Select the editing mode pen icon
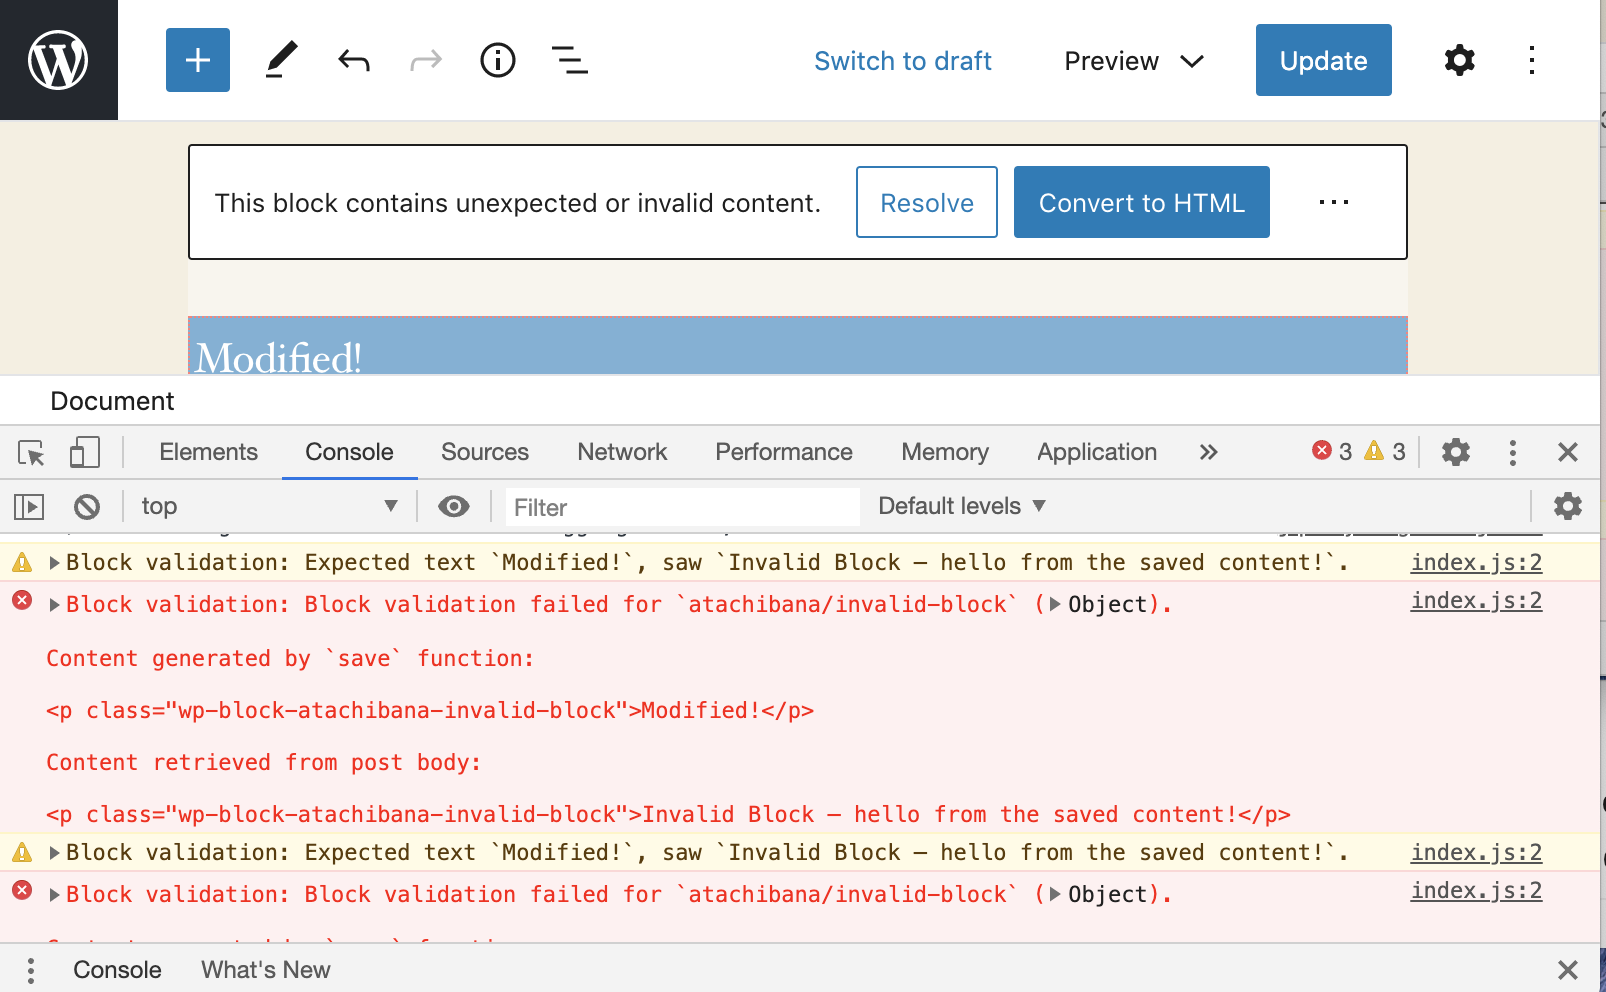Viewport: 1606px width, 992px height. (x=281, y=60)
